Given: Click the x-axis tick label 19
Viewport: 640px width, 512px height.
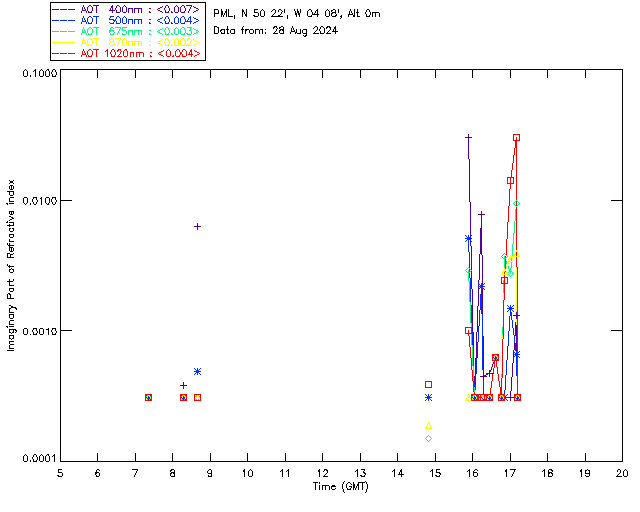Looking at the screenshot, I should click(x=585, y=473).
